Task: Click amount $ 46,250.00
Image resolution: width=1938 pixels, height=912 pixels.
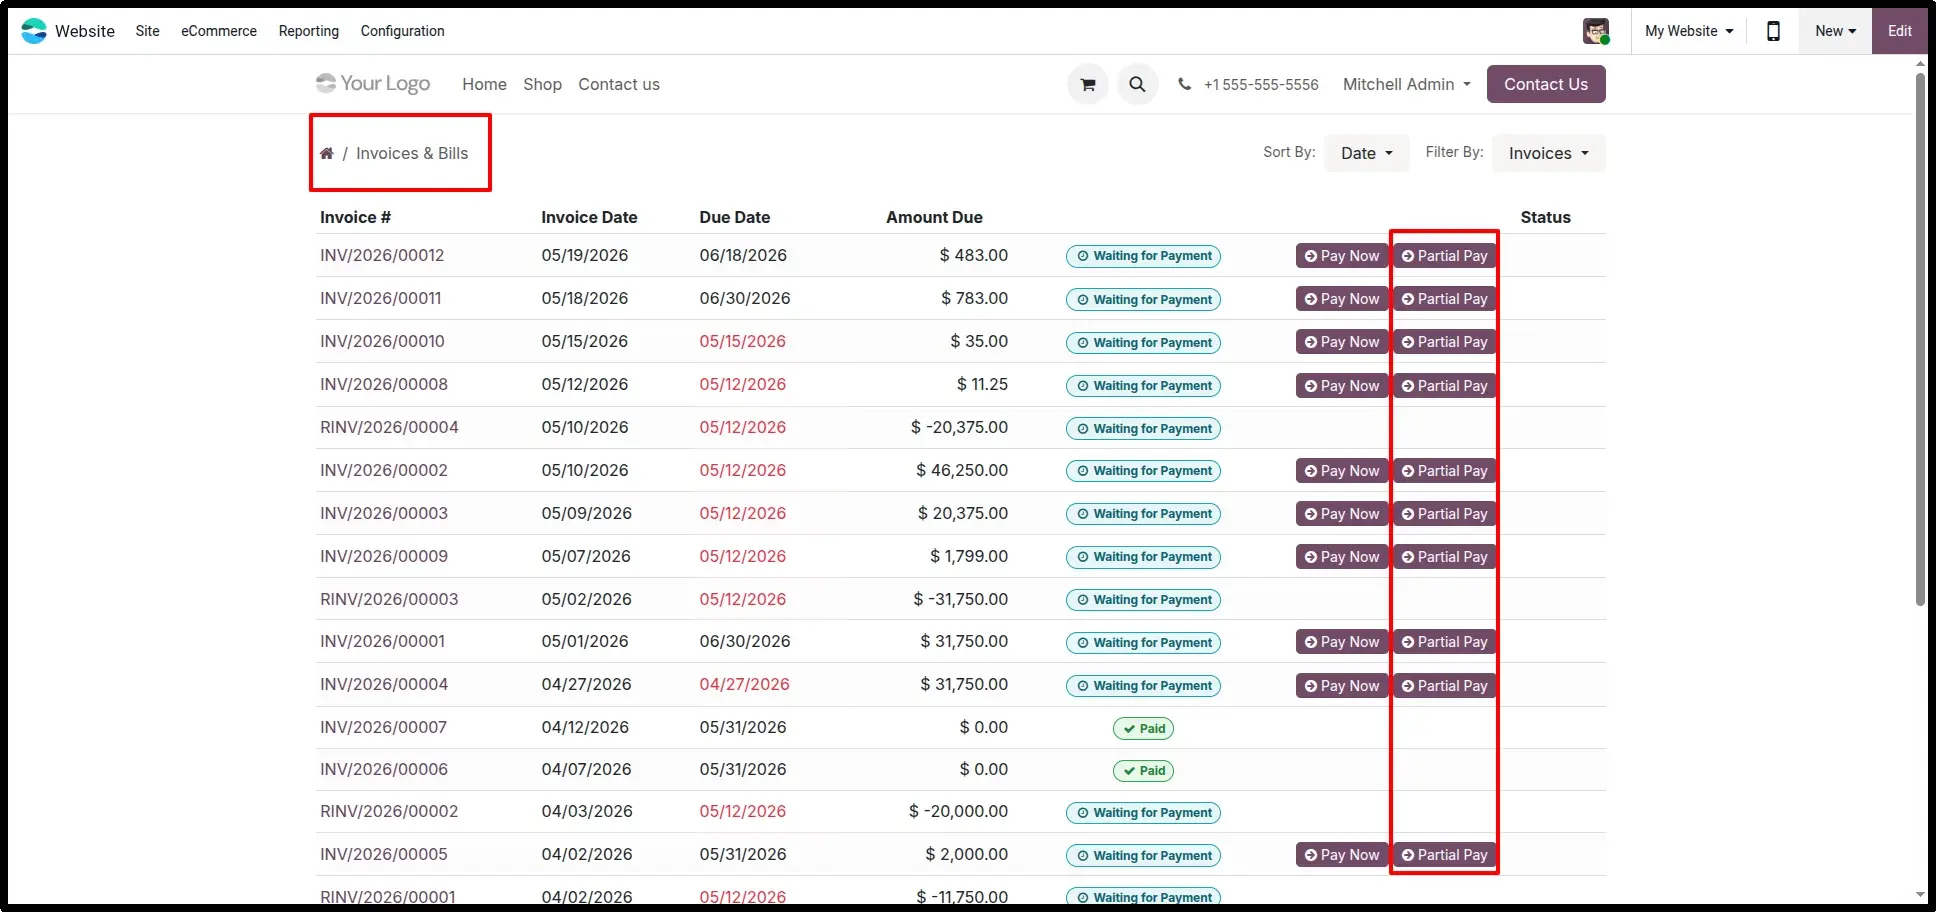Action: click(x=962, y=471)
